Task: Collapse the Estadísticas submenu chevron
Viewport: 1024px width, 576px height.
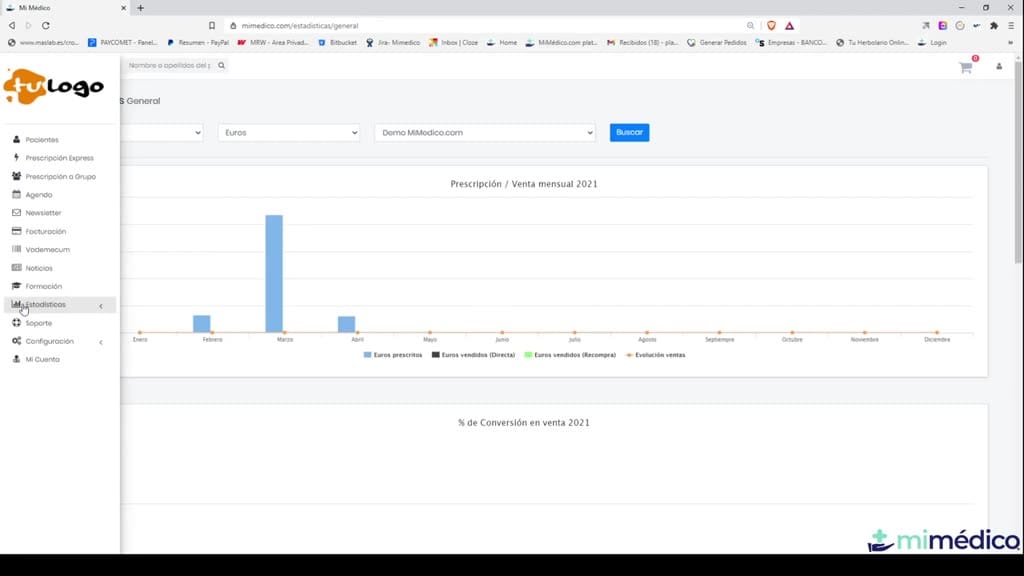Action: 101,306
